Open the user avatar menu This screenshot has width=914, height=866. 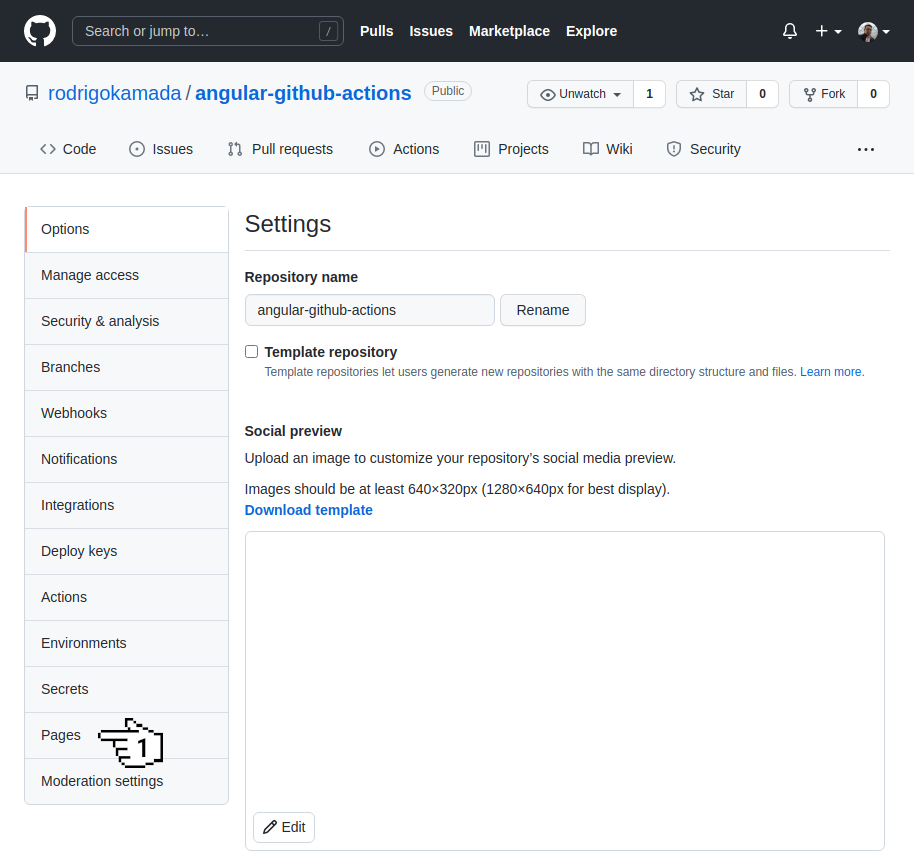873,31
